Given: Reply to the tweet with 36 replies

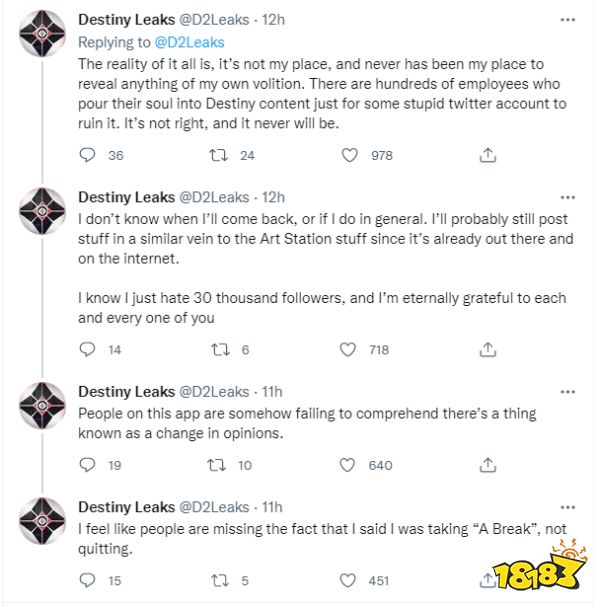Looking at the screenshot, I should point(87,155).
